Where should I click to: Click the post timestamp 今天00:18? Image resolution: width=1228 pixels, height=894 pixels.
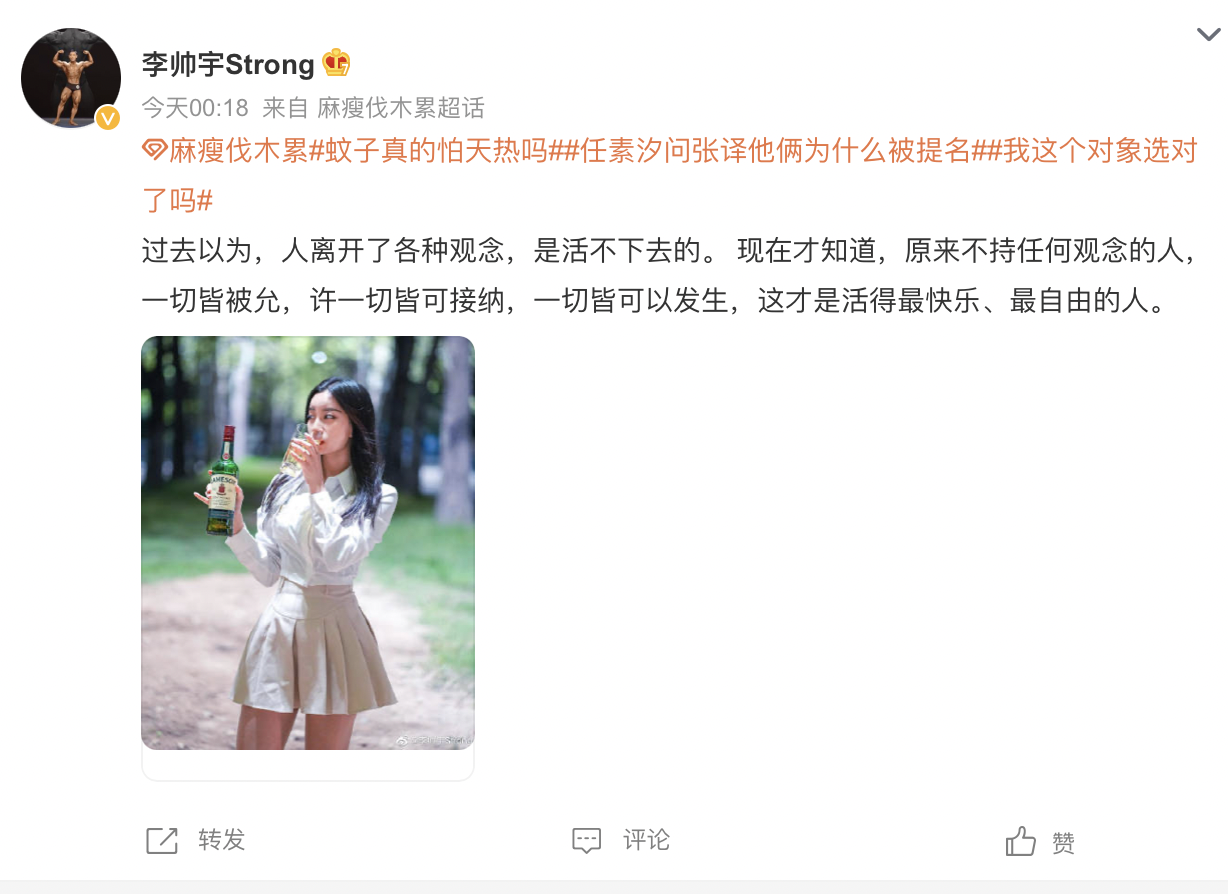click(194, 106)
